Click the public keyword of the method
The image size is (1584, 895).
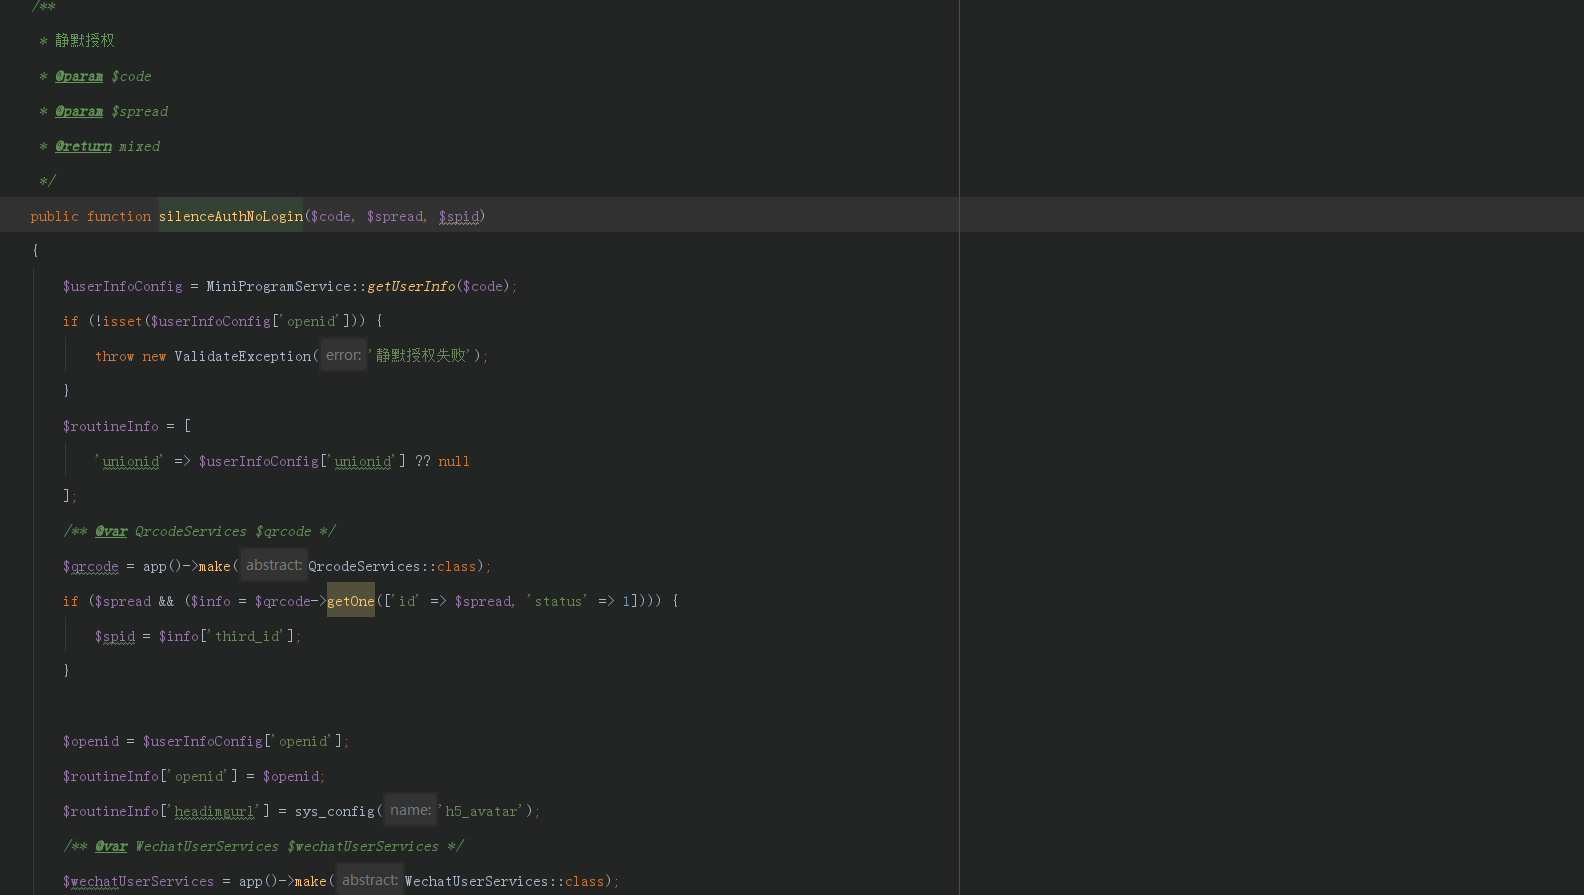[x=55, y=216]
